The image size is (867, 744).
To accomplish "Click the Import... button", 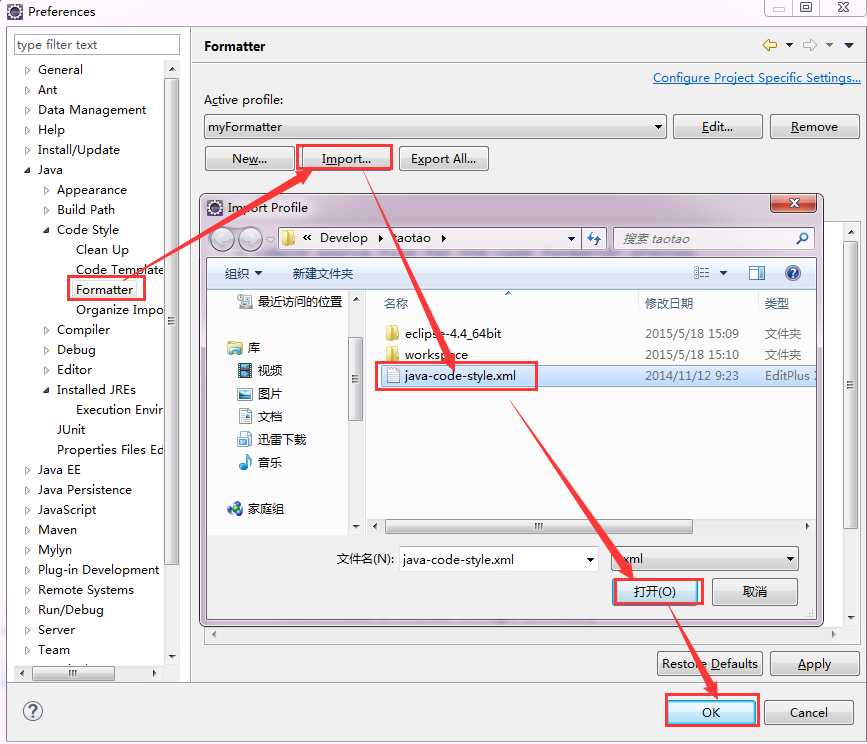I will pos(346,159).
